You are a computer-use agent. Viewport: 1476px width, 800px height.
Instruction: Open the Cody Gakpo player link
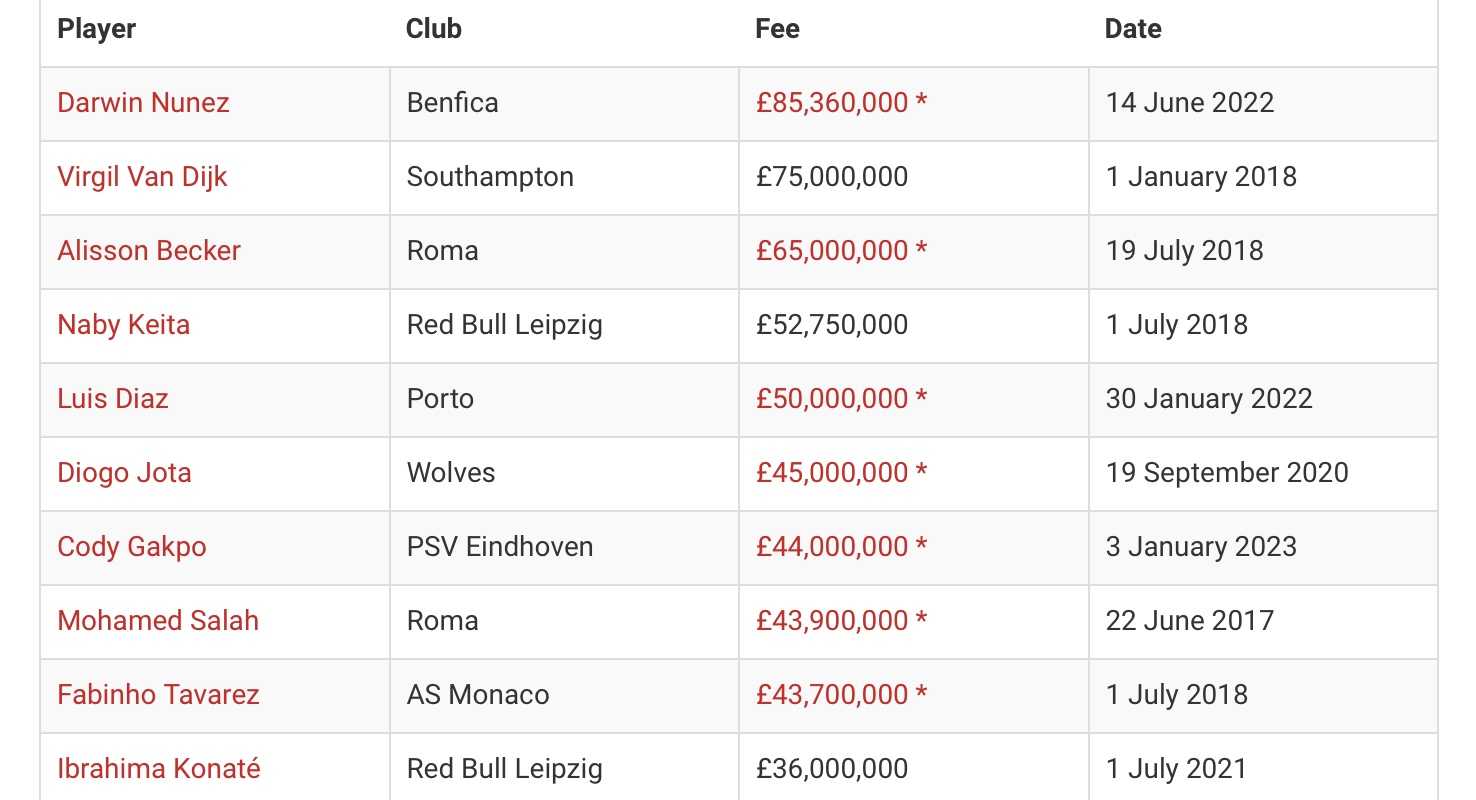(132, 547)
